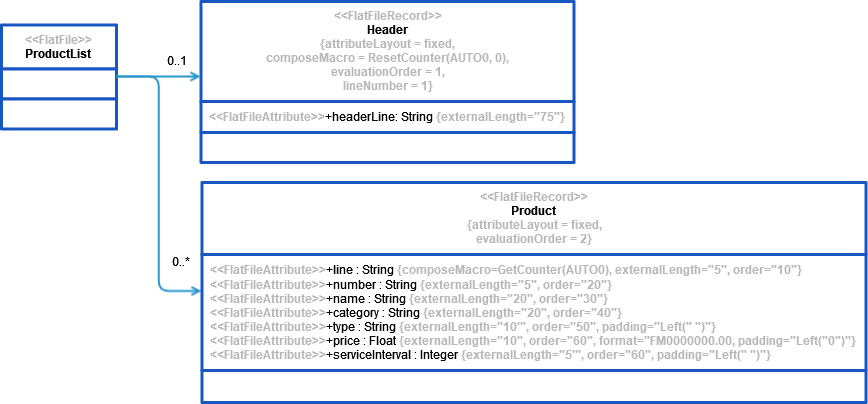868x404 pixels.
Task: Click the 0..* multiplicity label
Action: pos(180,262)
